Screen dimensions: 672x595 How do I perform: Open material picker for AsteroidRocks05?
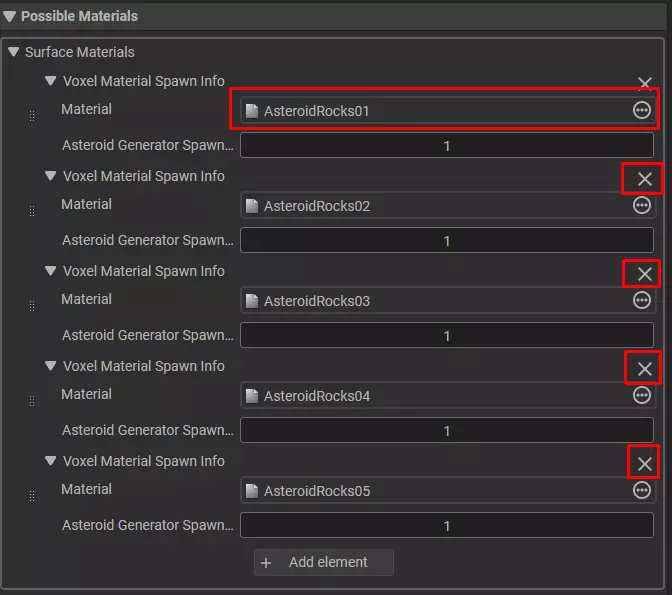642,491
